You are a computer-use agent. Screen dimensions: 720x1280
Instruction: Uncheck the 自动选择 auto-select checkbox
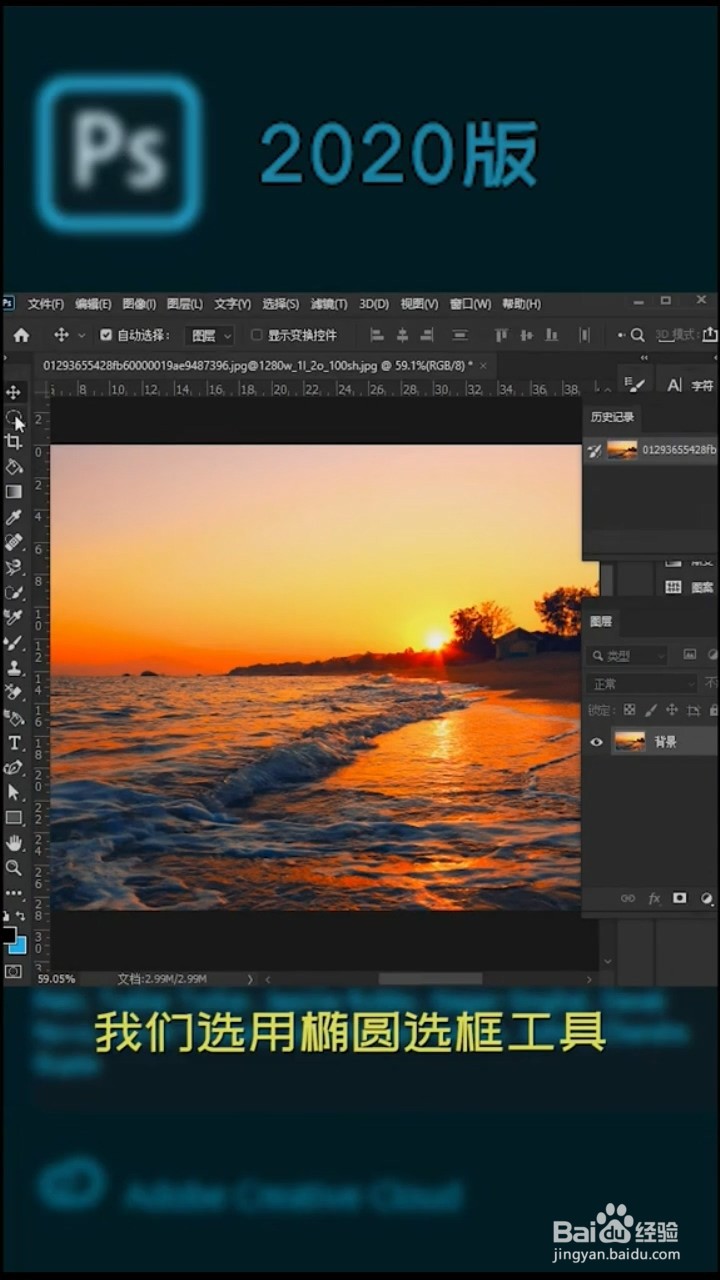coord(107,335)
